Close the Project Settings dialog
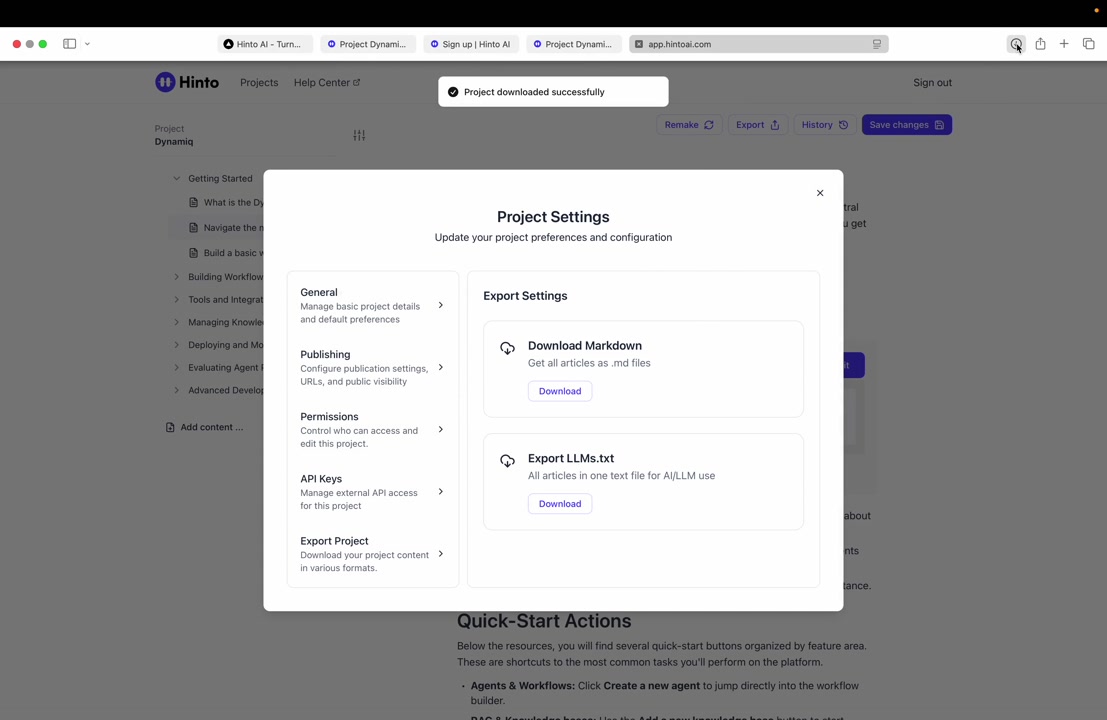Image resolution: width=1107 pixels, height=720 pixels. pos(820,193)
